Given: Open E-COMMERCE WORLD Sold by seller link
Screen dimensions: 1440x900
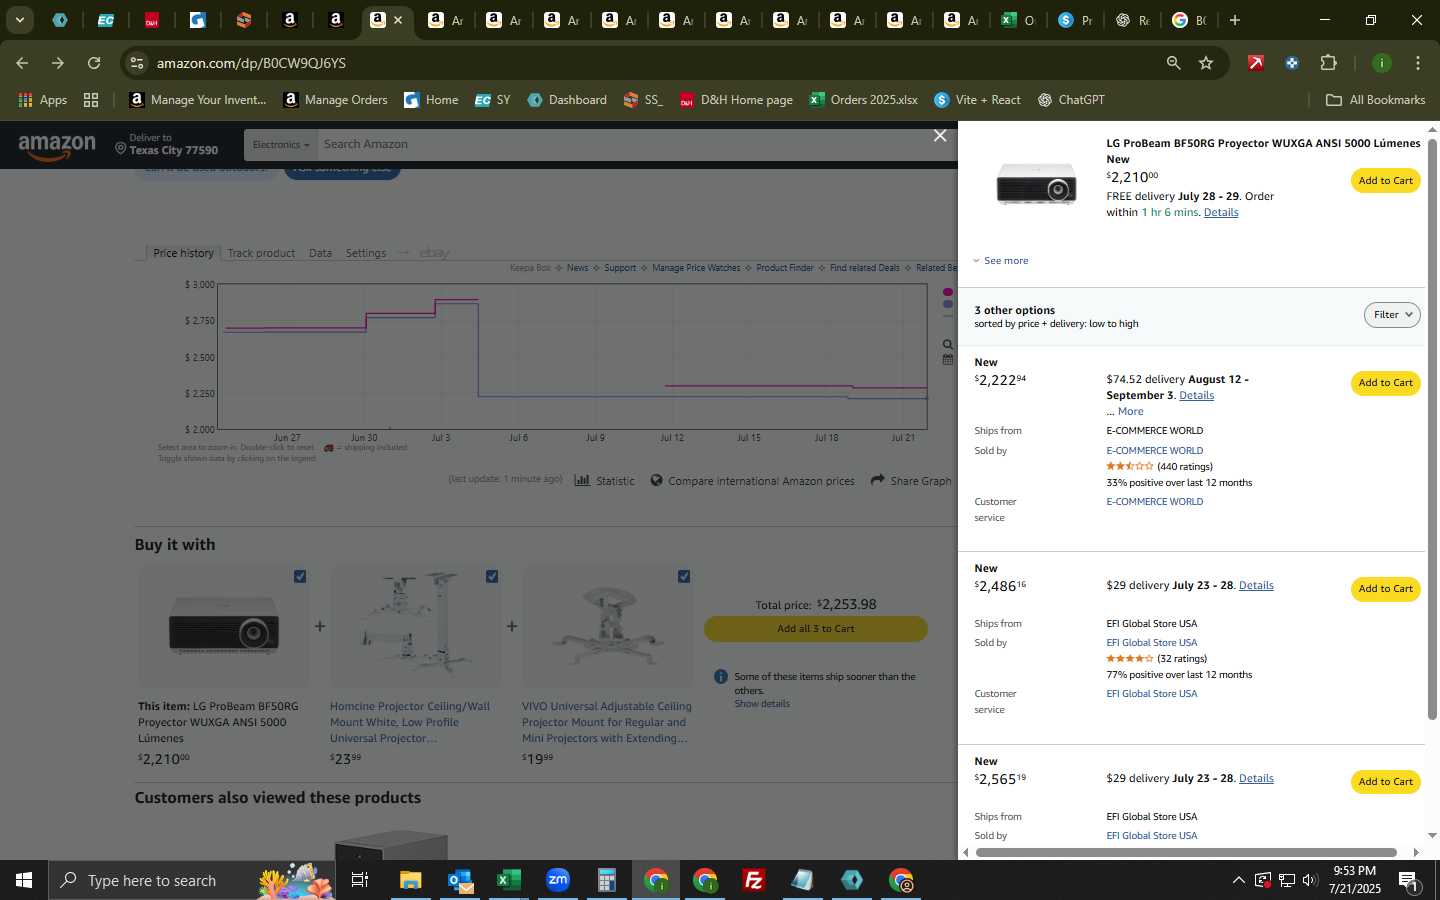Looking at the screenshot, I should point(1154,451).
